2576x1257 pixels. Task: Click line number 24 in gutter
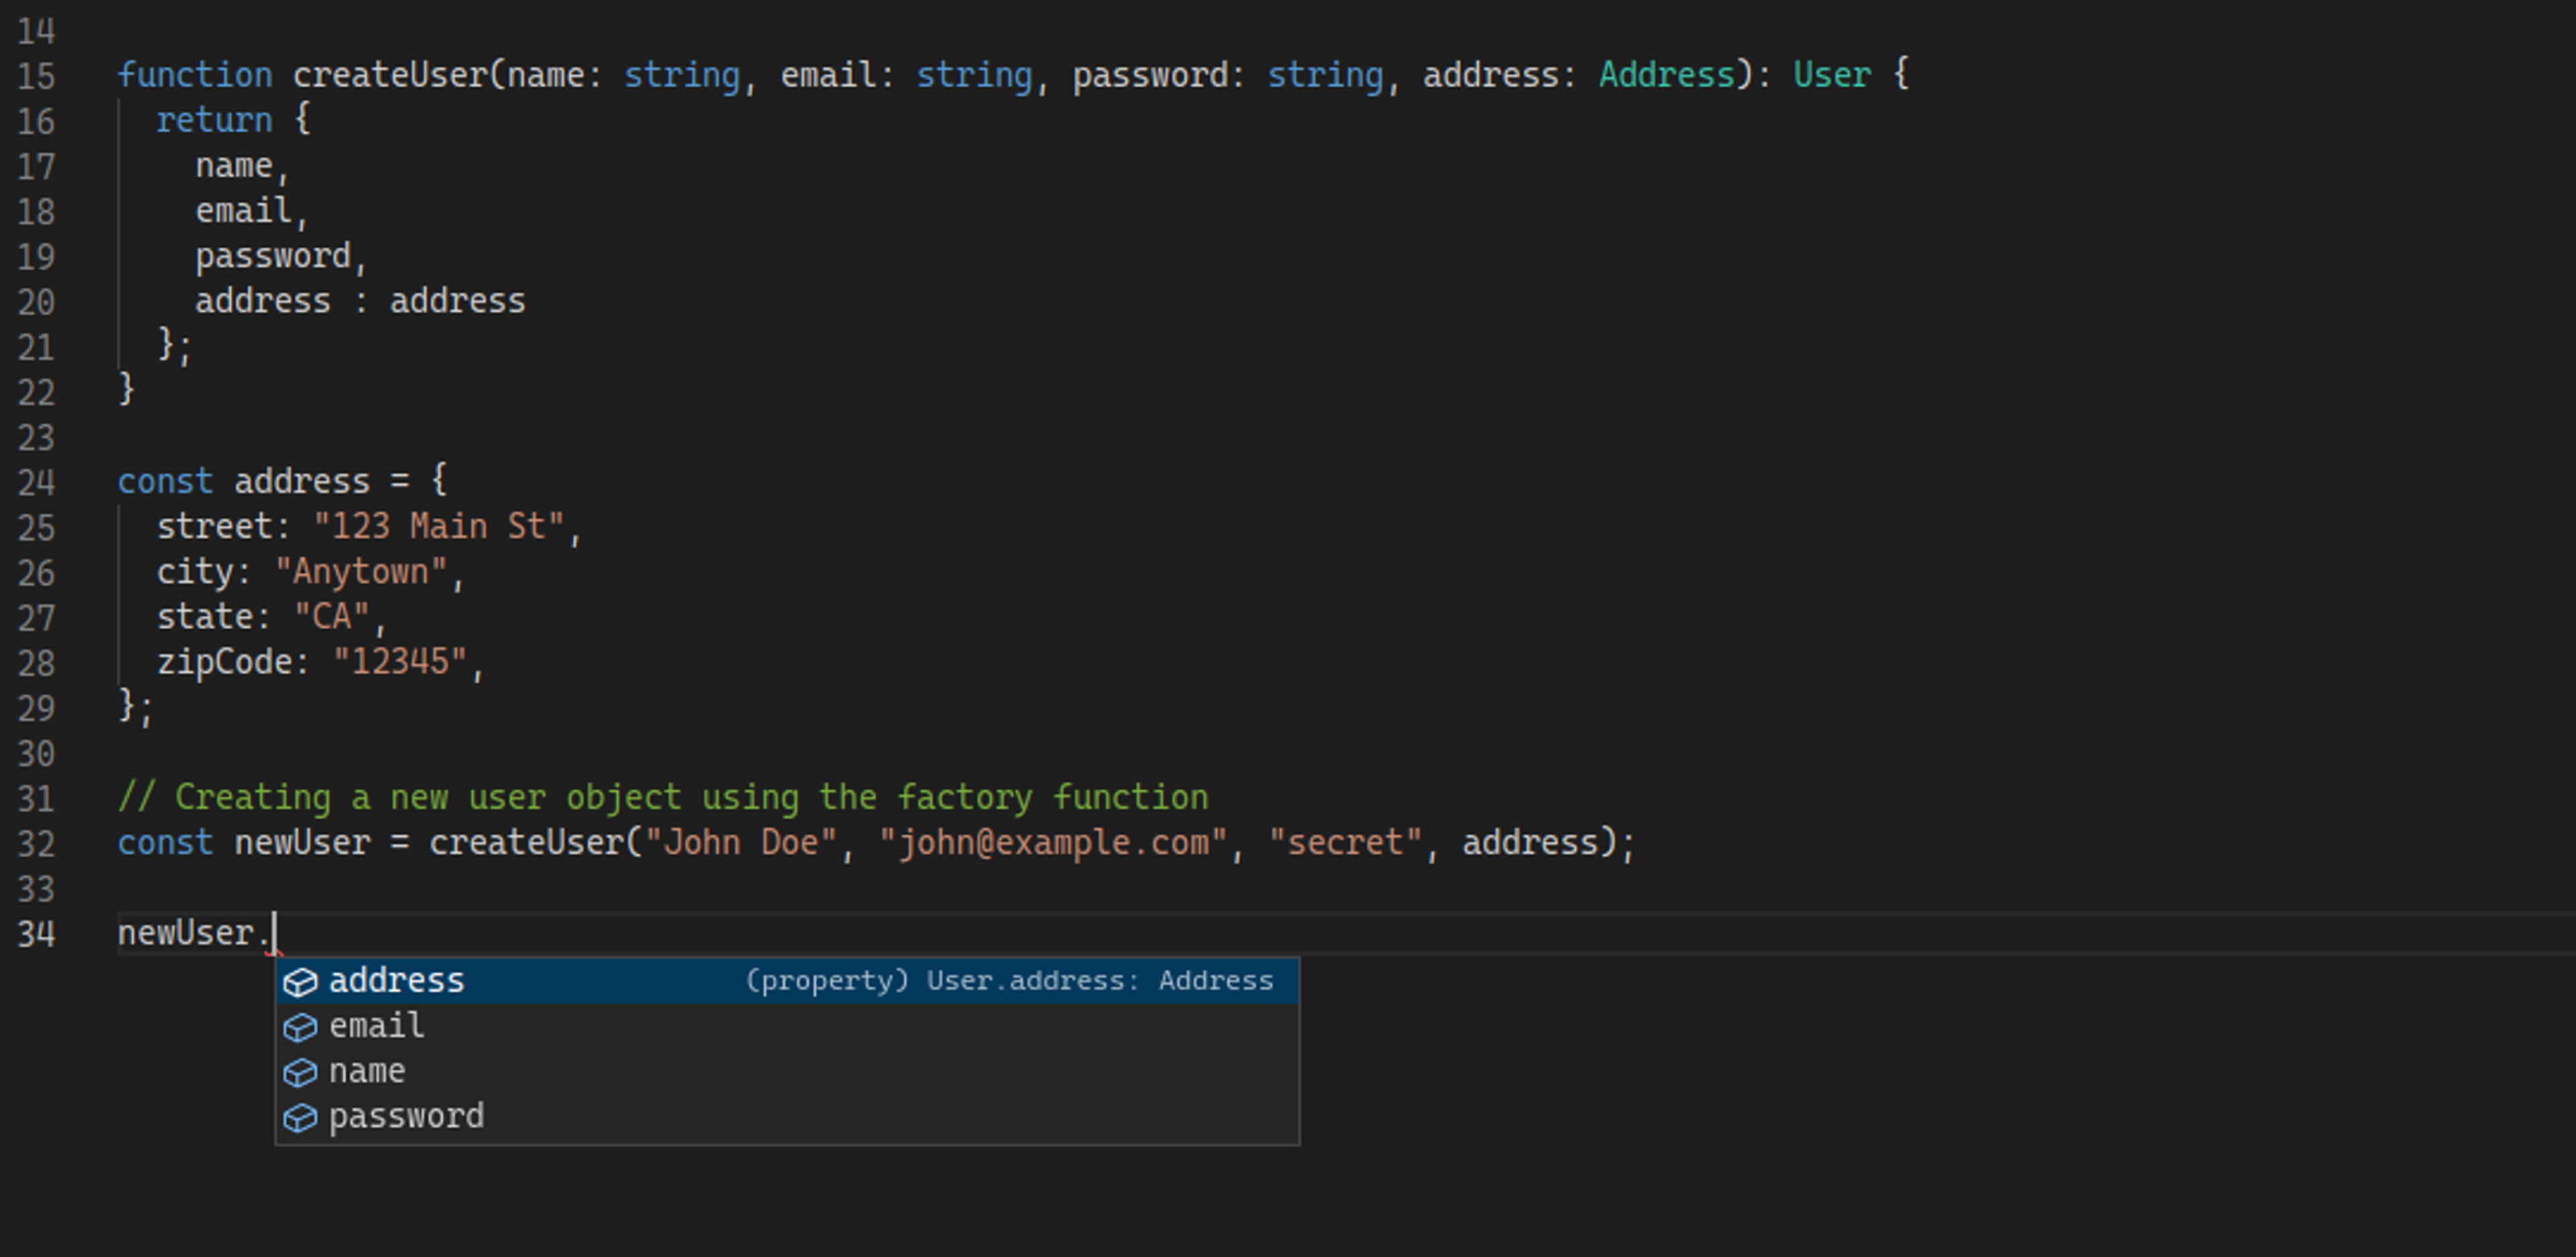(x=37, y=483)
